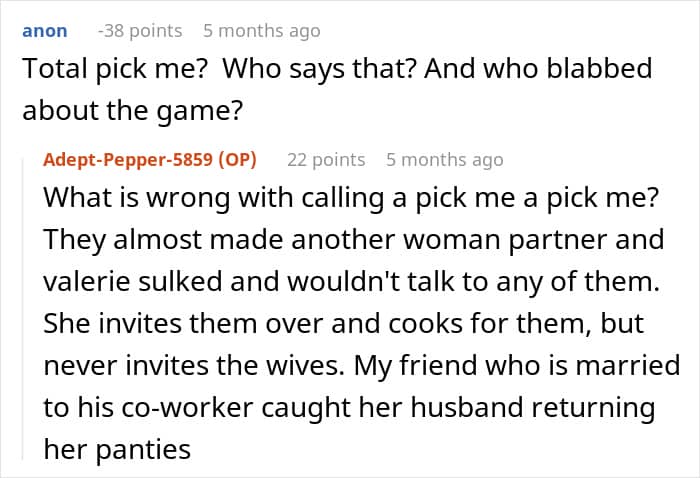Click the final line "her panties"

pos(117,449)
